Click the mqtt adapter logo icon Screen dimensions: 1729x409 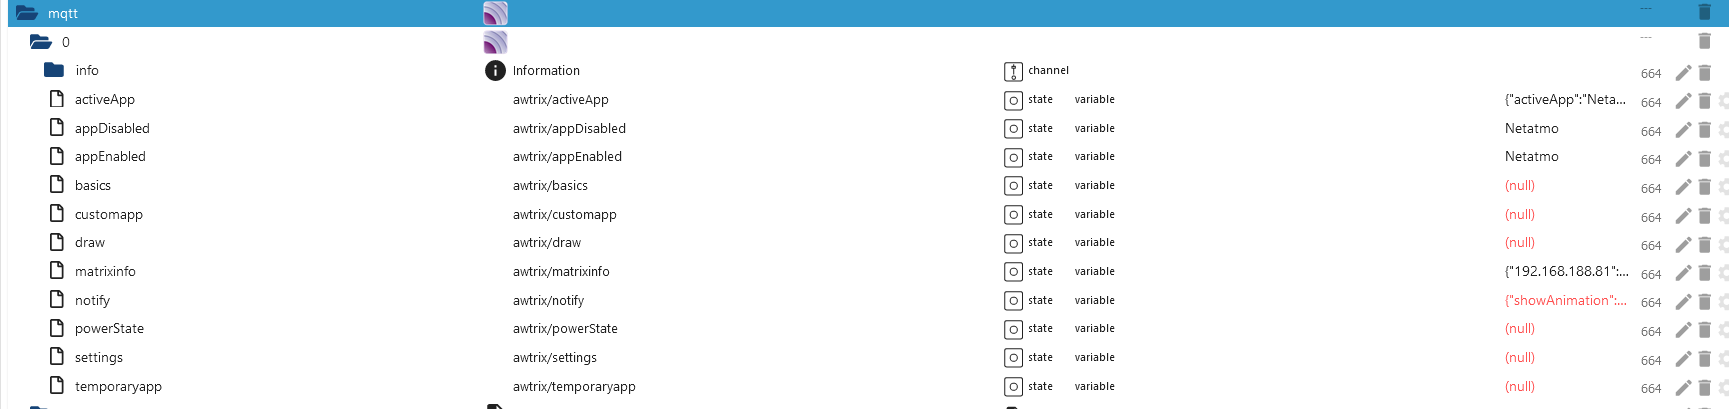(x=495, y=13)
